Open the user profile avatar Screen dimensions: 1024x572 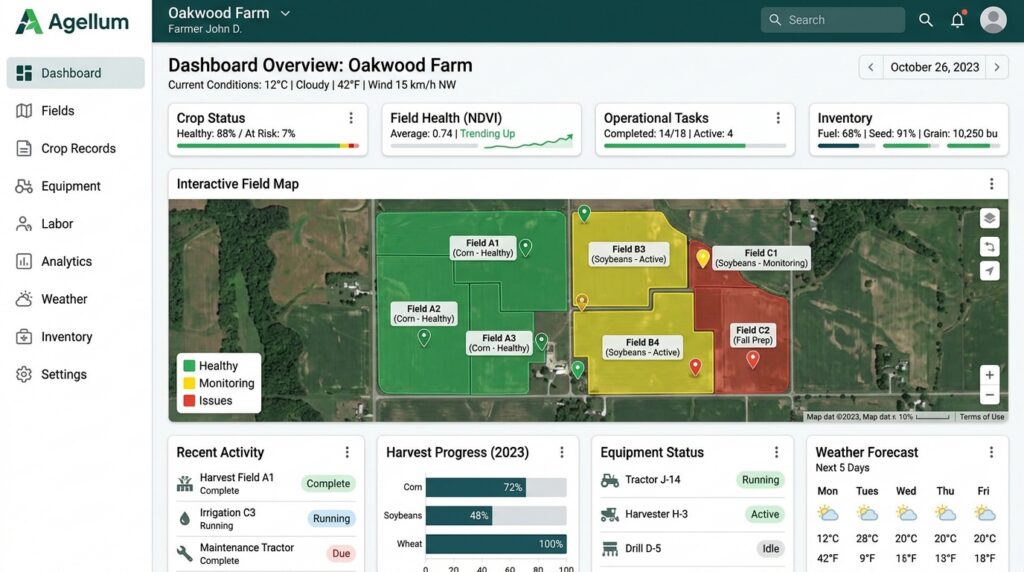click(992, 20)
